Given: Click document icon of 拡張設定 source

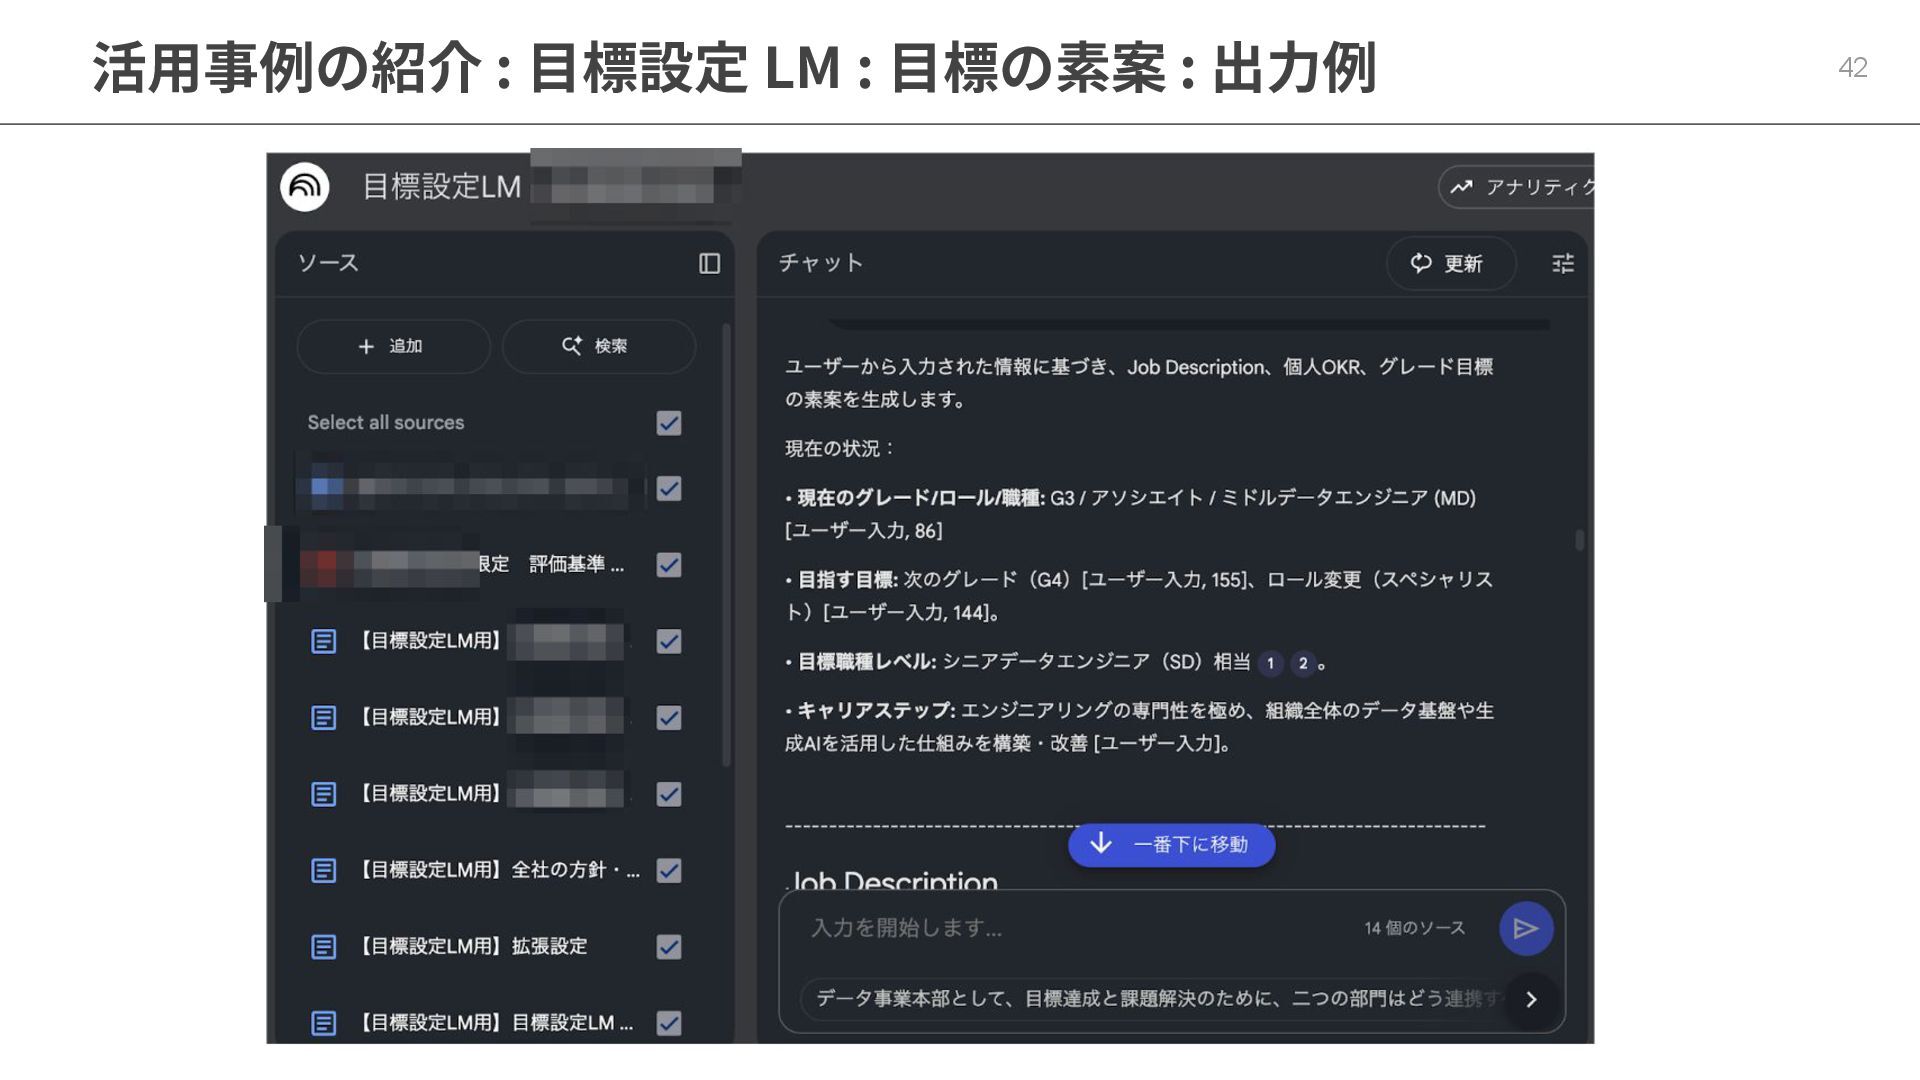Looking at the screenshot, I should [x=323, y=947].
